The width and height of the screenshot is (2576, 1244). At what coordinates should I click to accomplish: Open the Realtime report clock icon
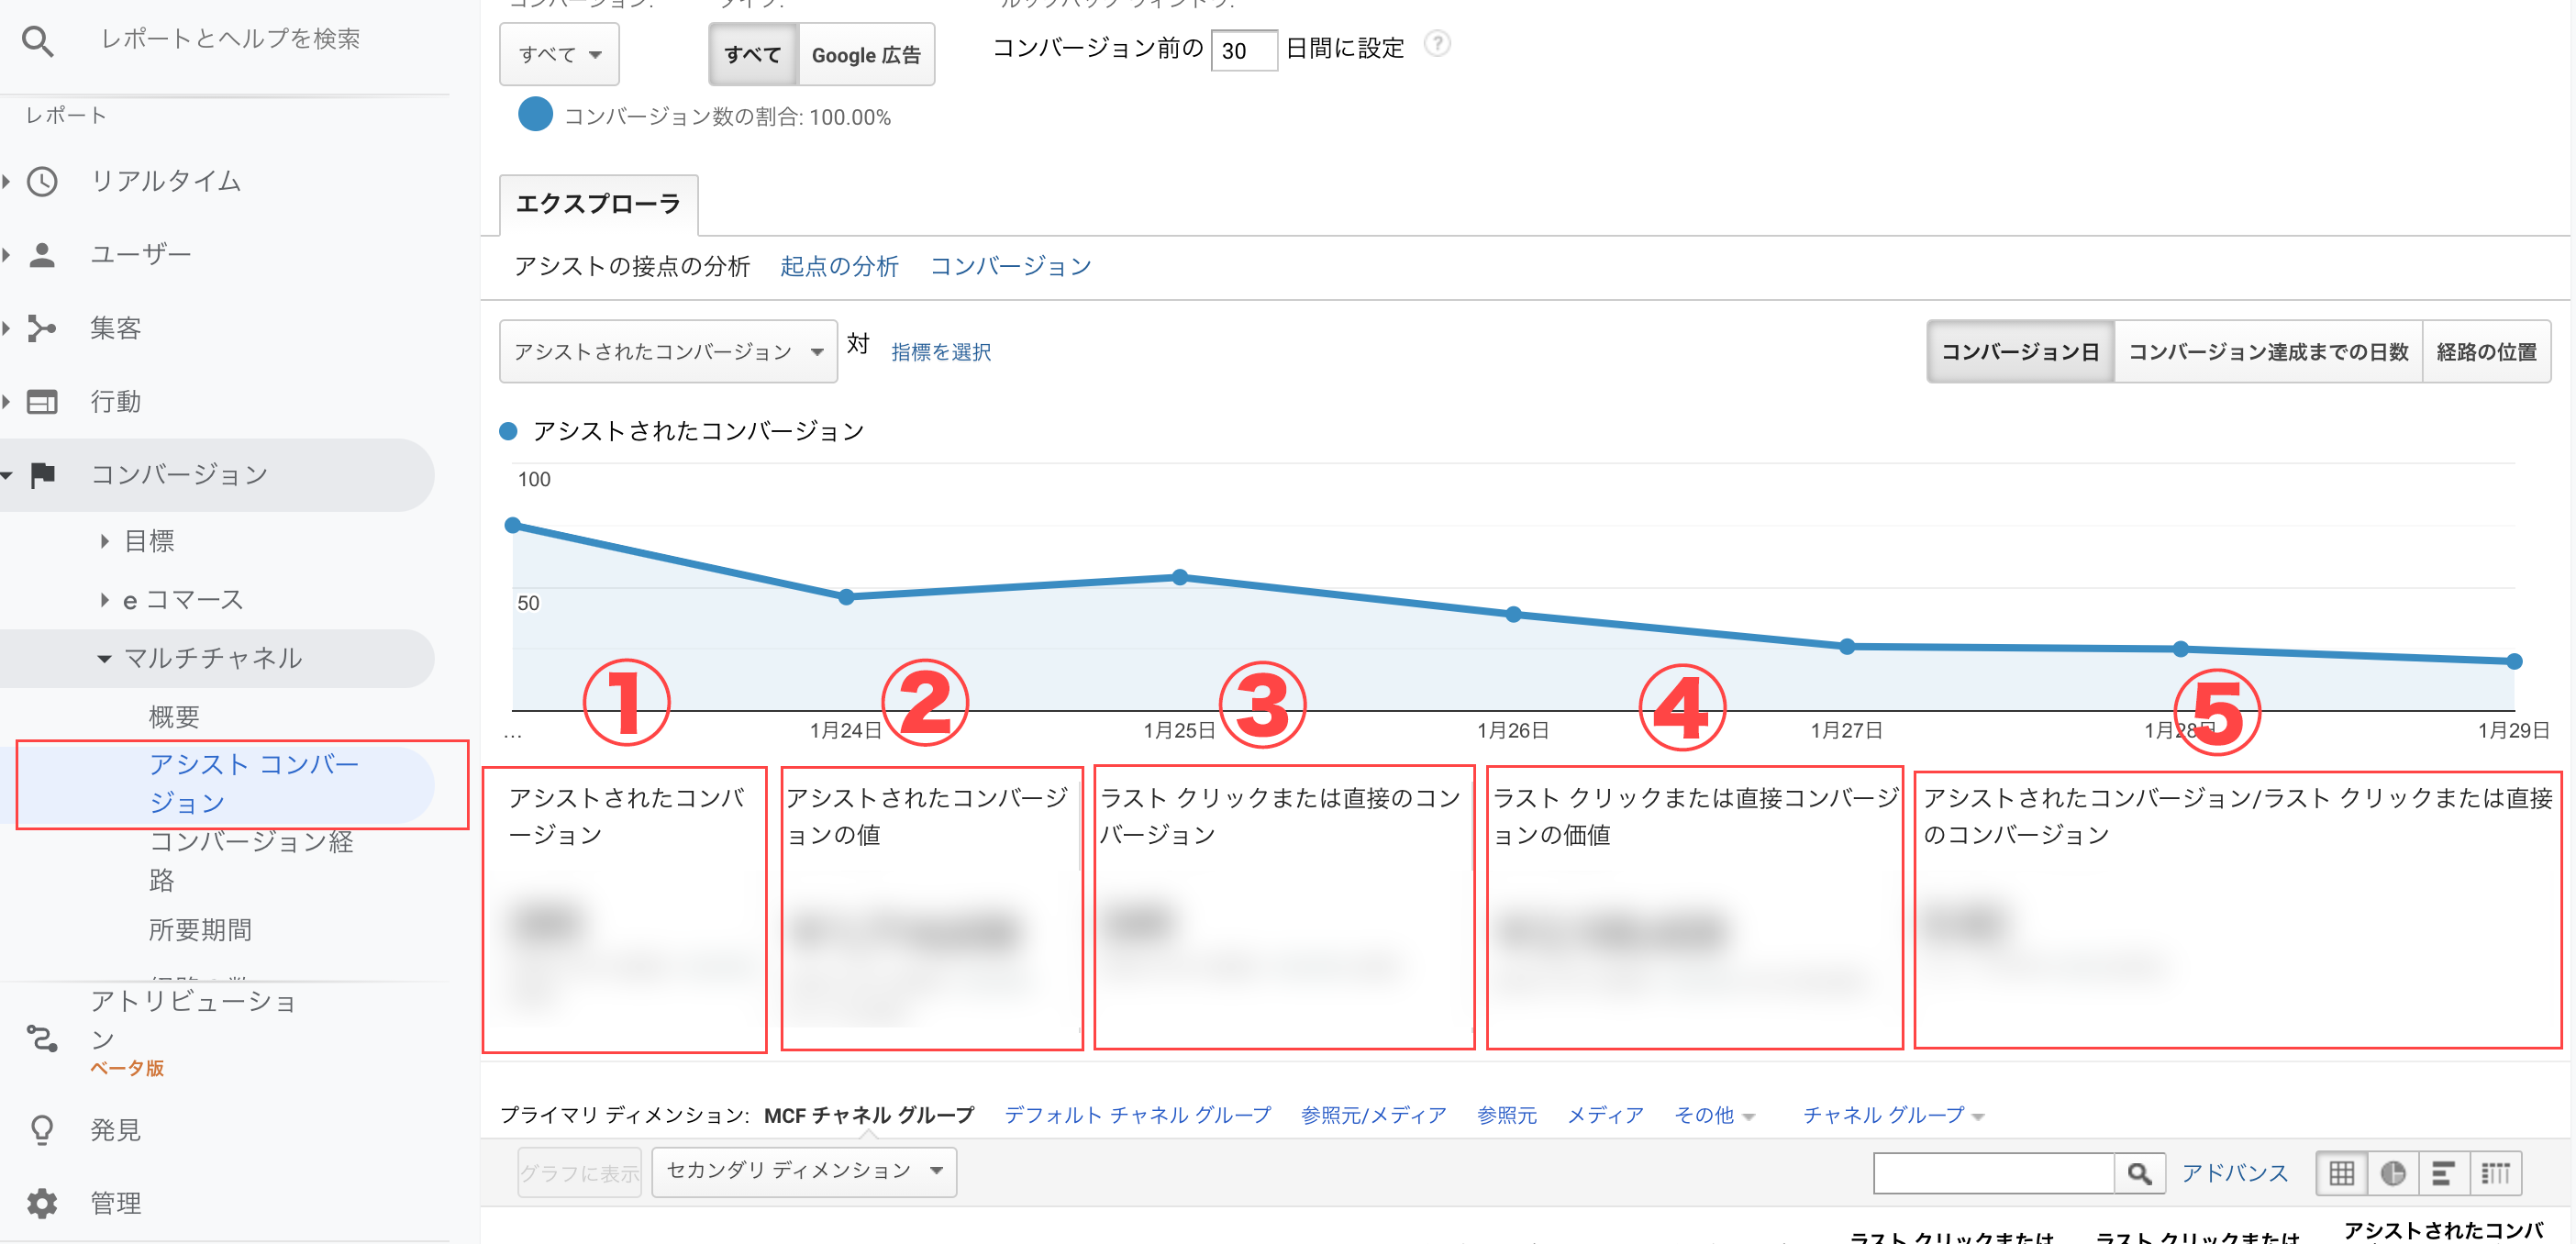[x=41, y=181]
